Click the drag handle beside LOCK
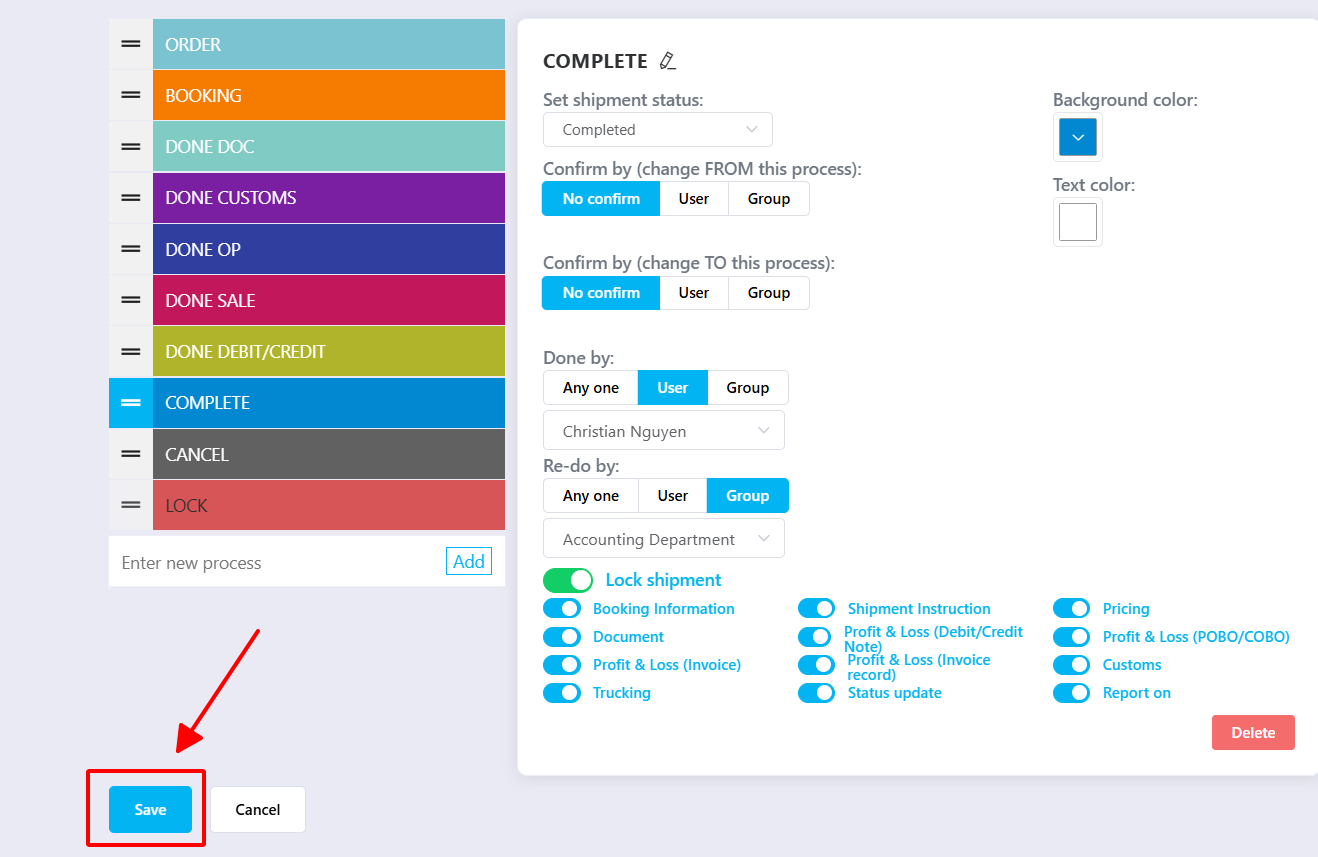This screenshot has width=1318, height=857. click(131, 505)
